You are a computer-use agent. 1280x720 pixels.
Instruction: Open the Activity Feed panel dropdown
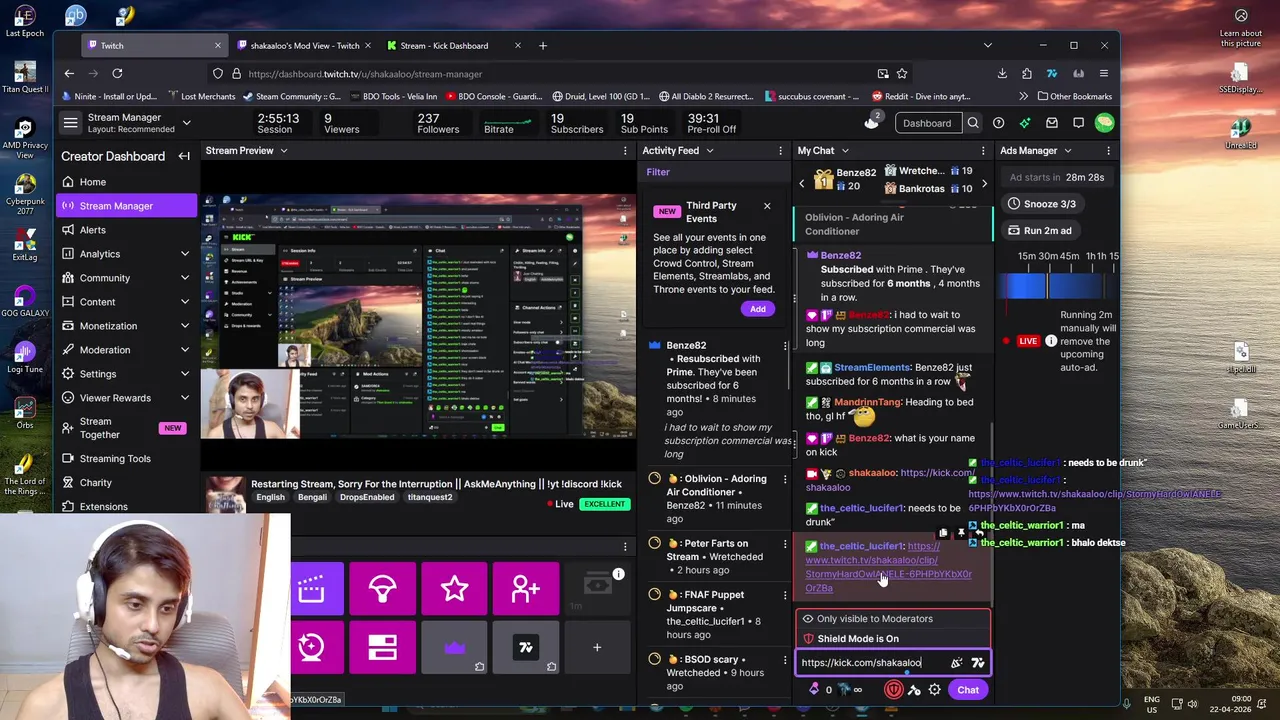coord(709,151)
